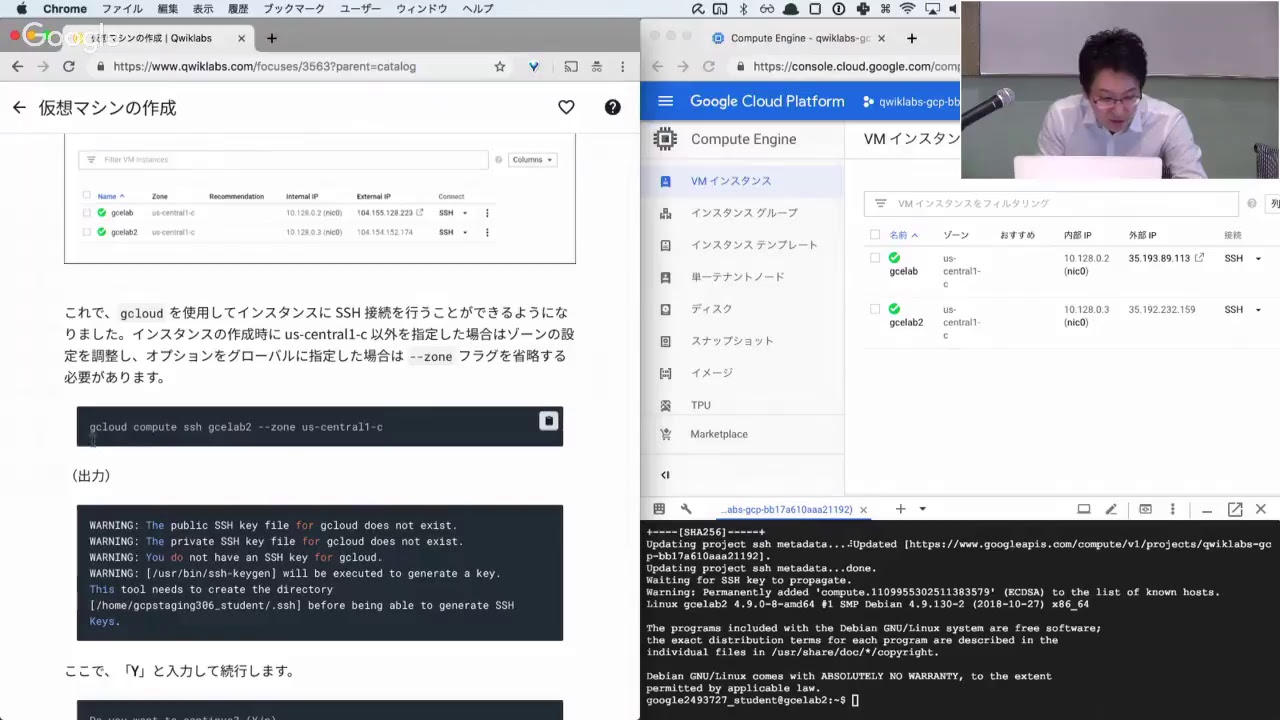Click the 単一テナントノード sidebar icon
This screenshot has height=720, width=1280.
click(666, 277)
